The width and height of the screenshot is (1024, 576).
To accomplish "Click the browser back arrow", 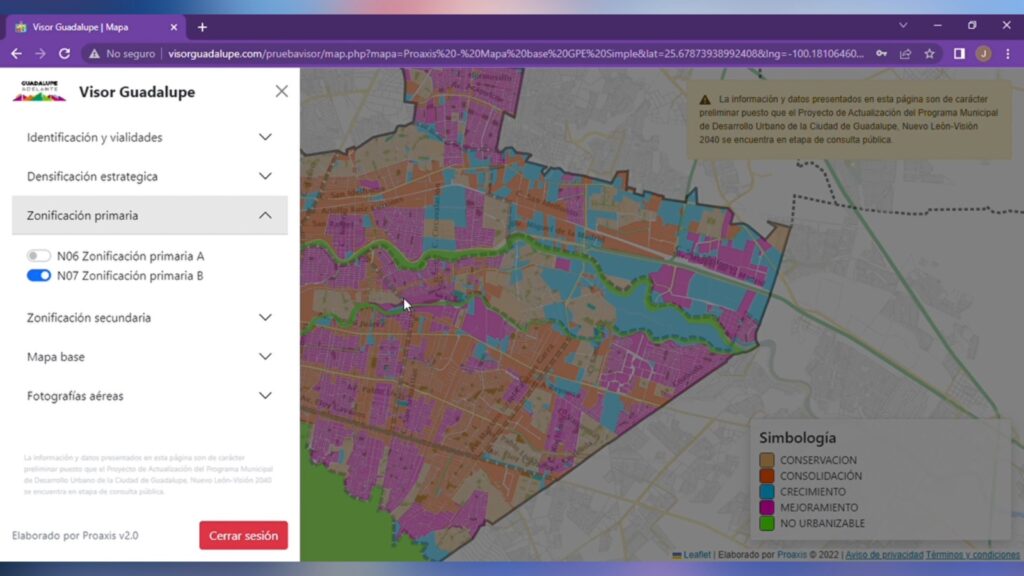I will (16, 53).
